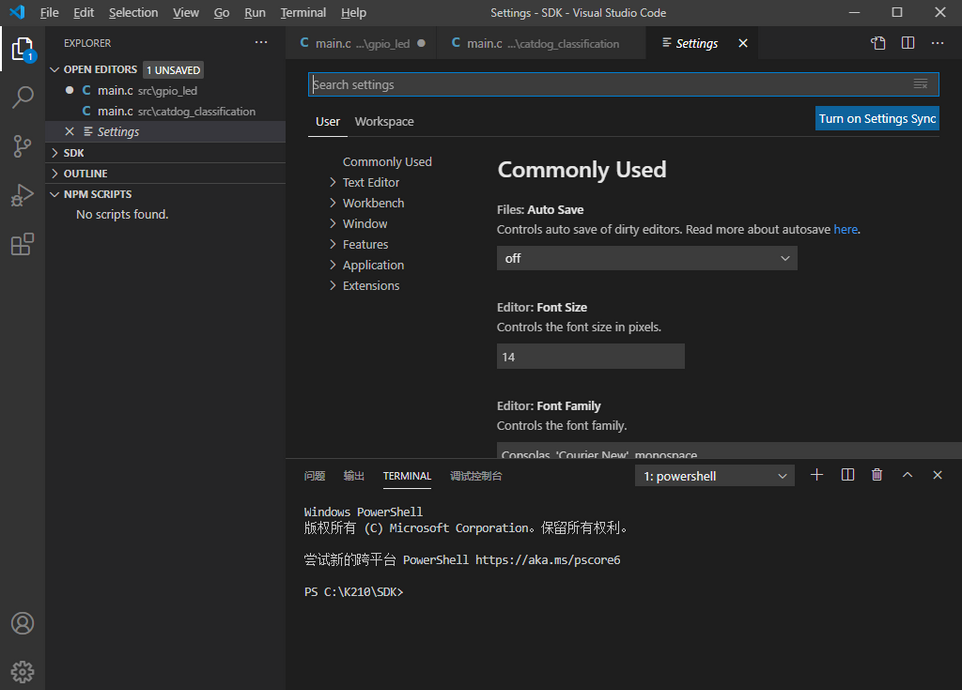The height and width of the screenshot is (690, 964).
Task: Switch to main.c catdog_classification editor tab
Action: pyautogui.click(x=541, y=43)
